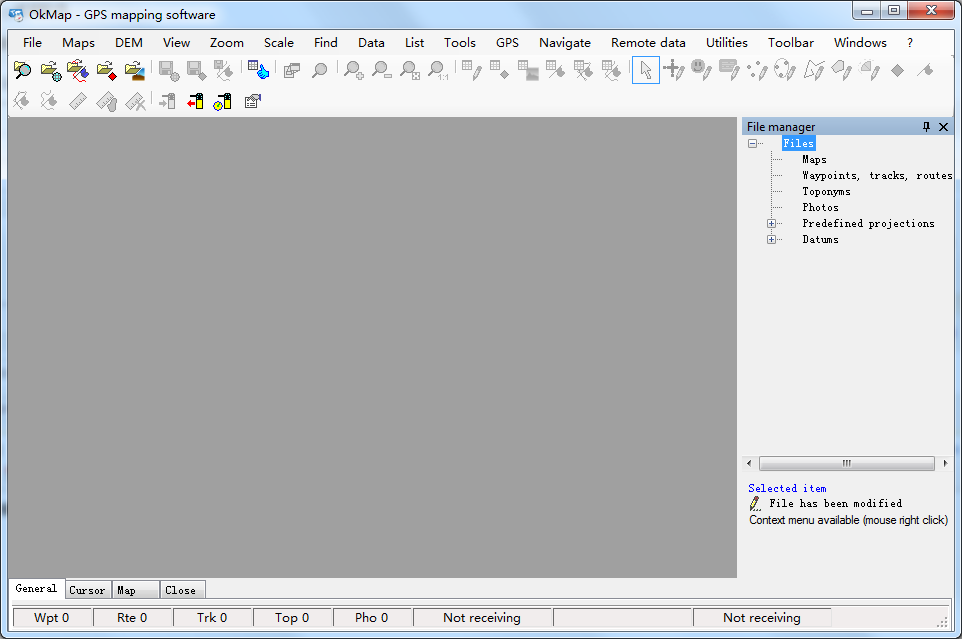Collapse the Files root tree node

click(752, 144)
